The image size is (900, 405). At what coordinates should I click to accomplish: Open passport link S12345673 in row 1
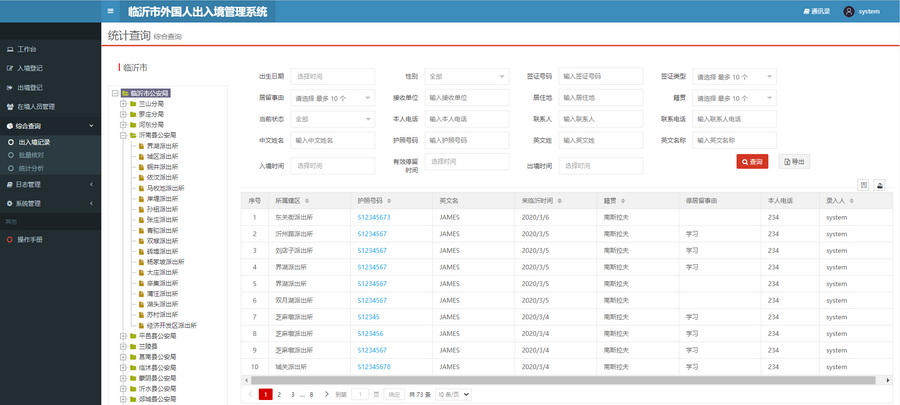pyautogui.click(x=374, y=217)
